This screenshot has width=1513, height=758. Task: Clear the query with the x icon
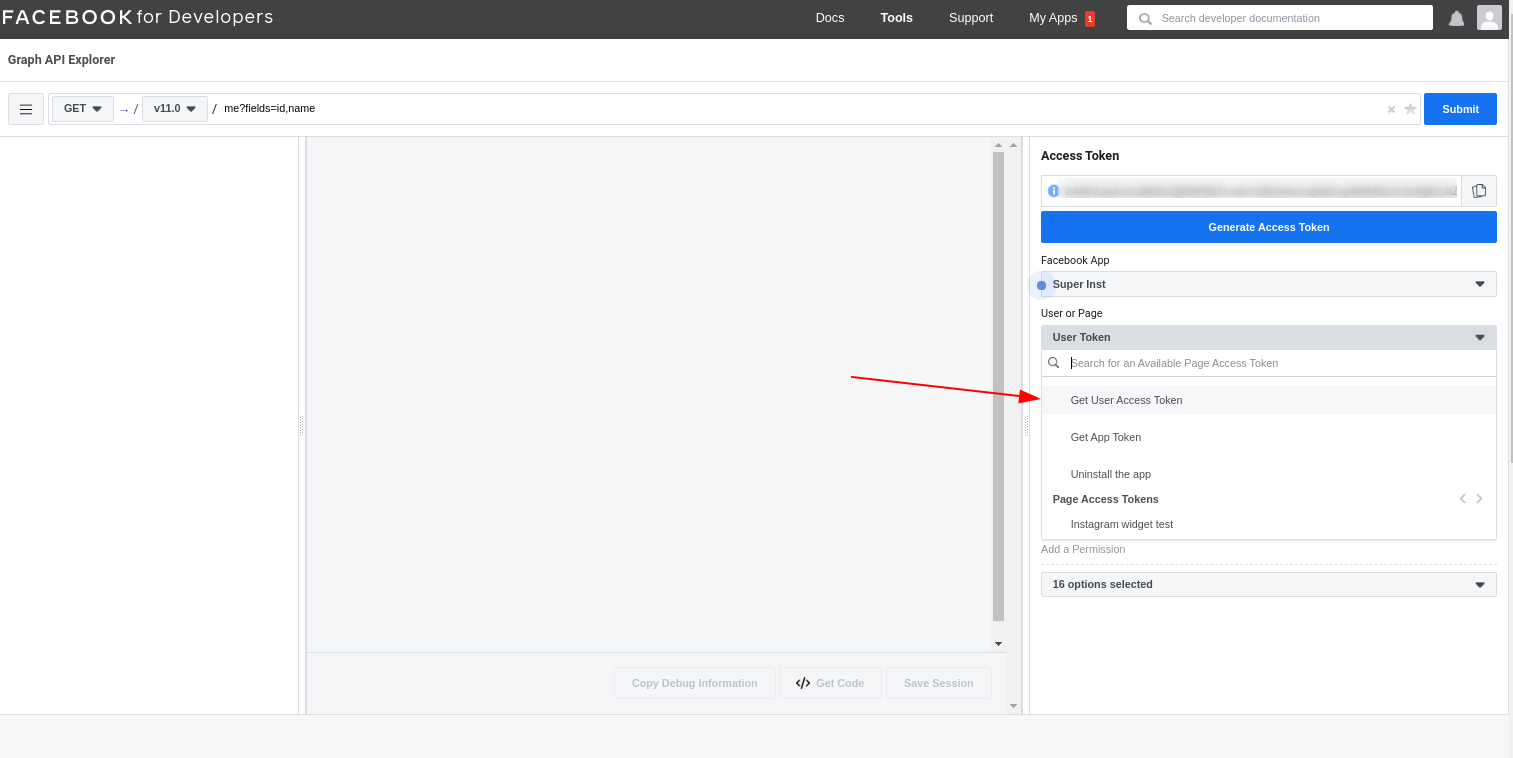pos(1391,109)
